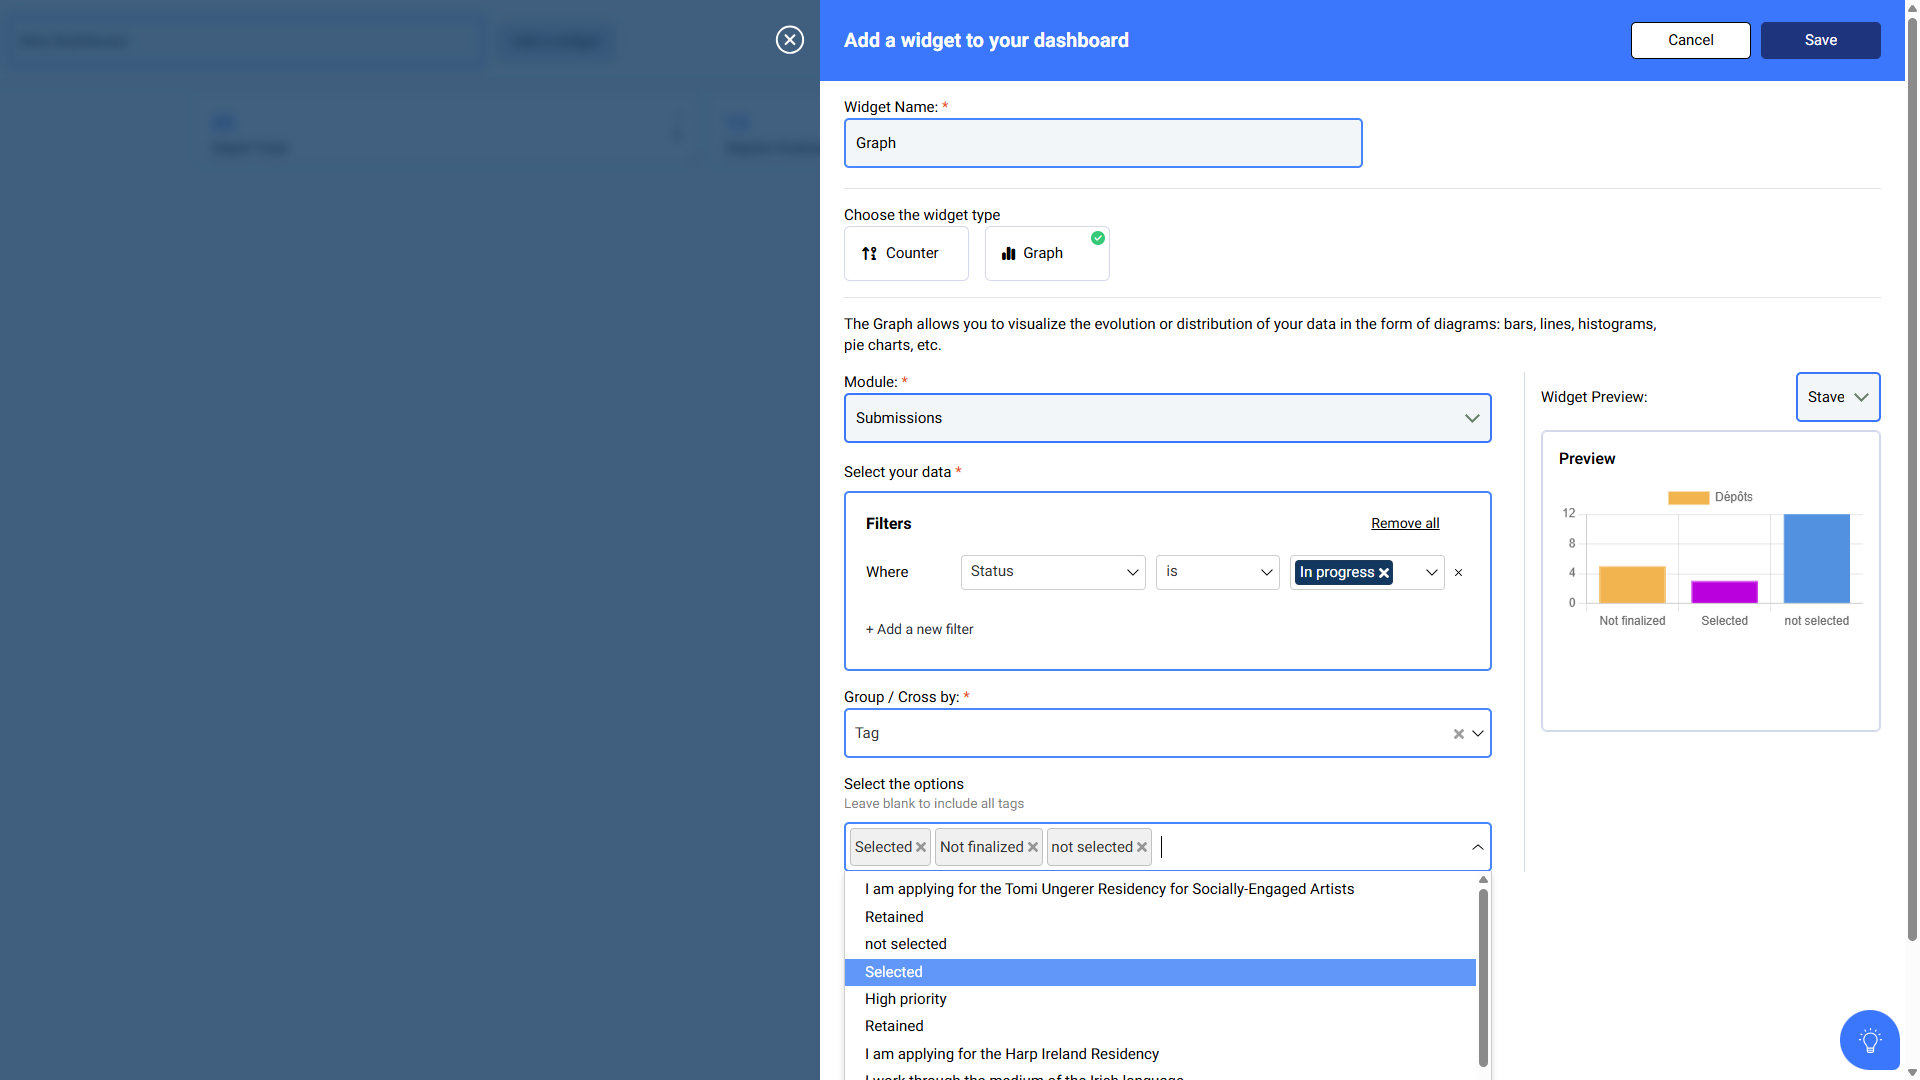Click the Save button
The height and width of the screenshot is (1080, 1920).
[x=1820, y=40]
